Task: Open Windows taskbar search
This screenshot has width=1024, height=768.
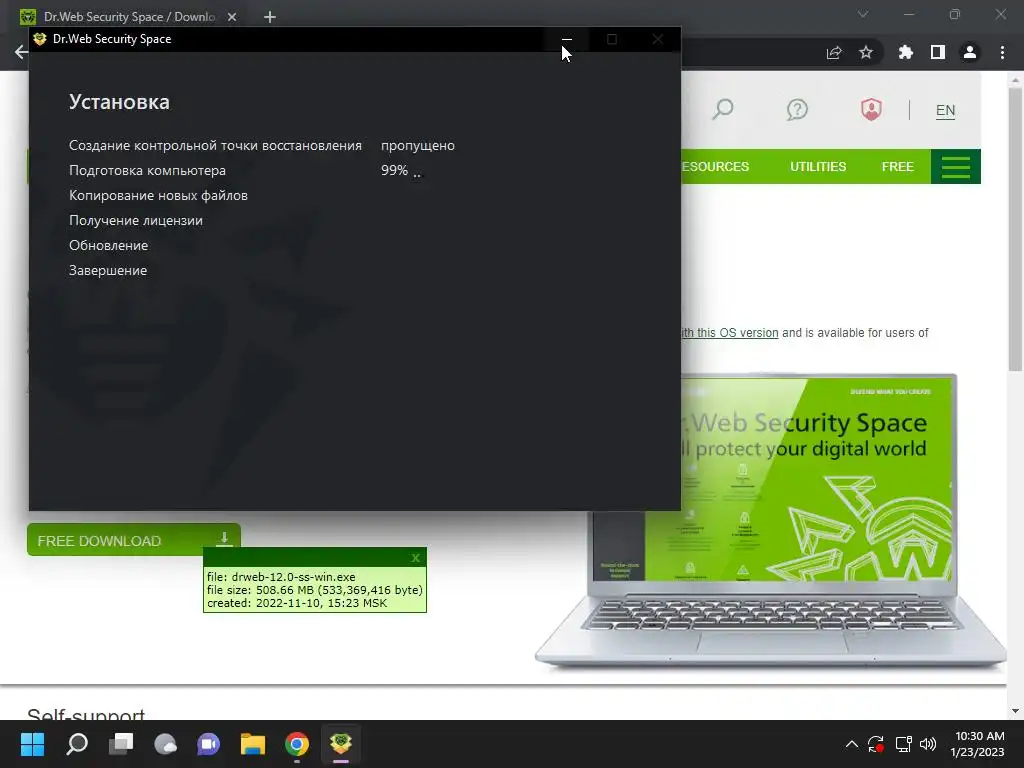Action: 77,744
